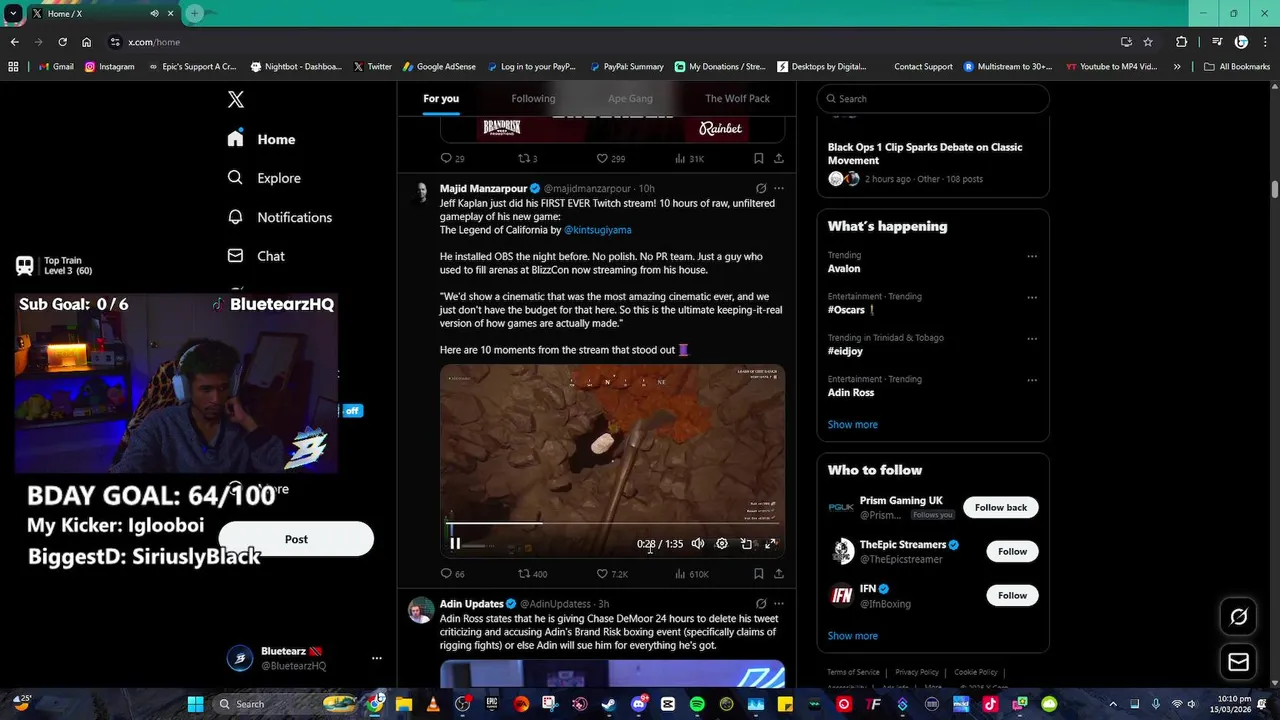1280x720 pixels.
Task: Open Spotify from the taskbar
Action: point(697,704)
